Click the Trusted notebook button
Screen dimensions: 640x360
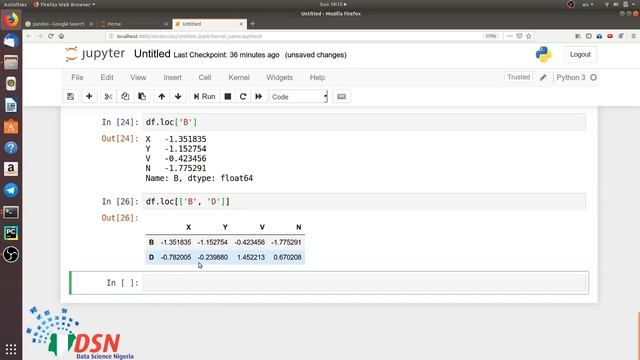click(518, 77)
